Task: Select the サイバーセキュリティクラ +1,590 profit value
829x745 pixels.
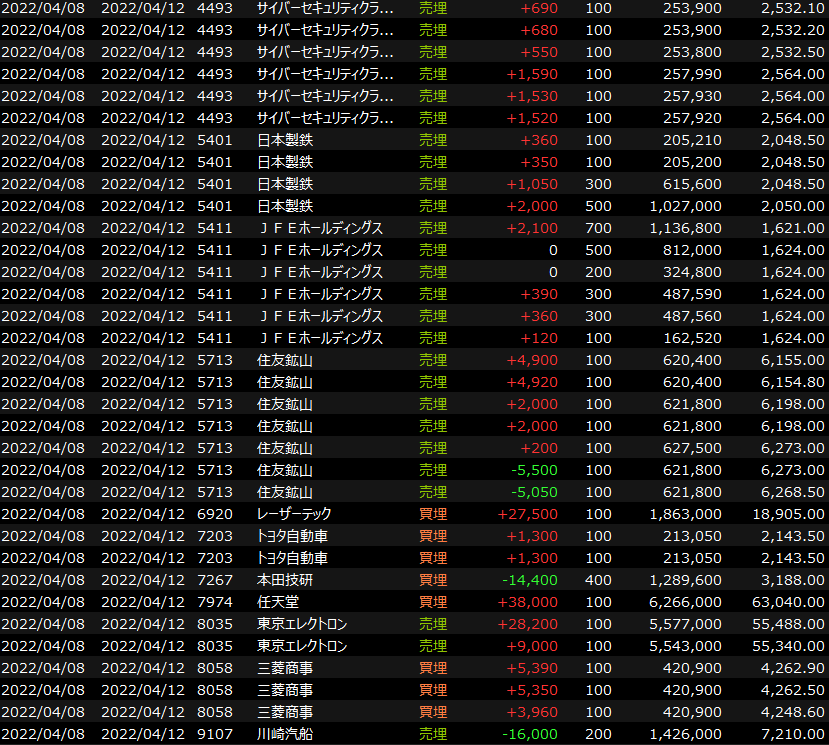Action: [531, 74]
